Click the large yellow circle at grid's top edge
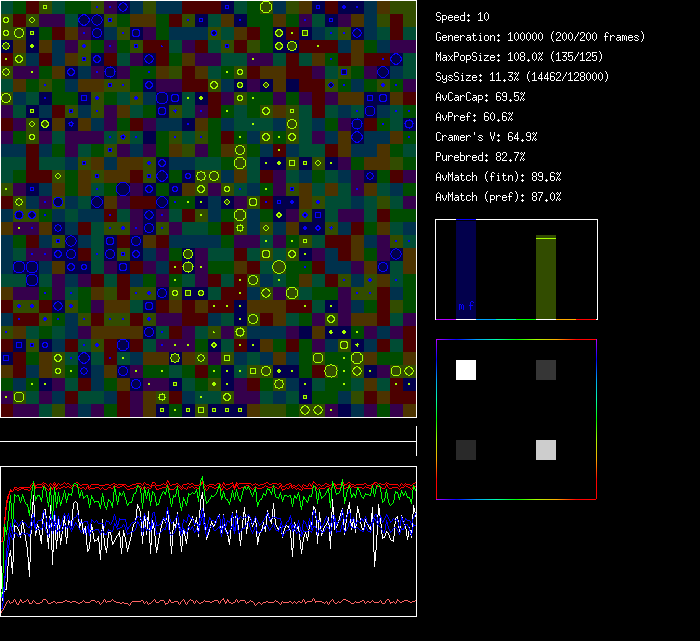This screenshot has height=641, width=700. [266, 7]
